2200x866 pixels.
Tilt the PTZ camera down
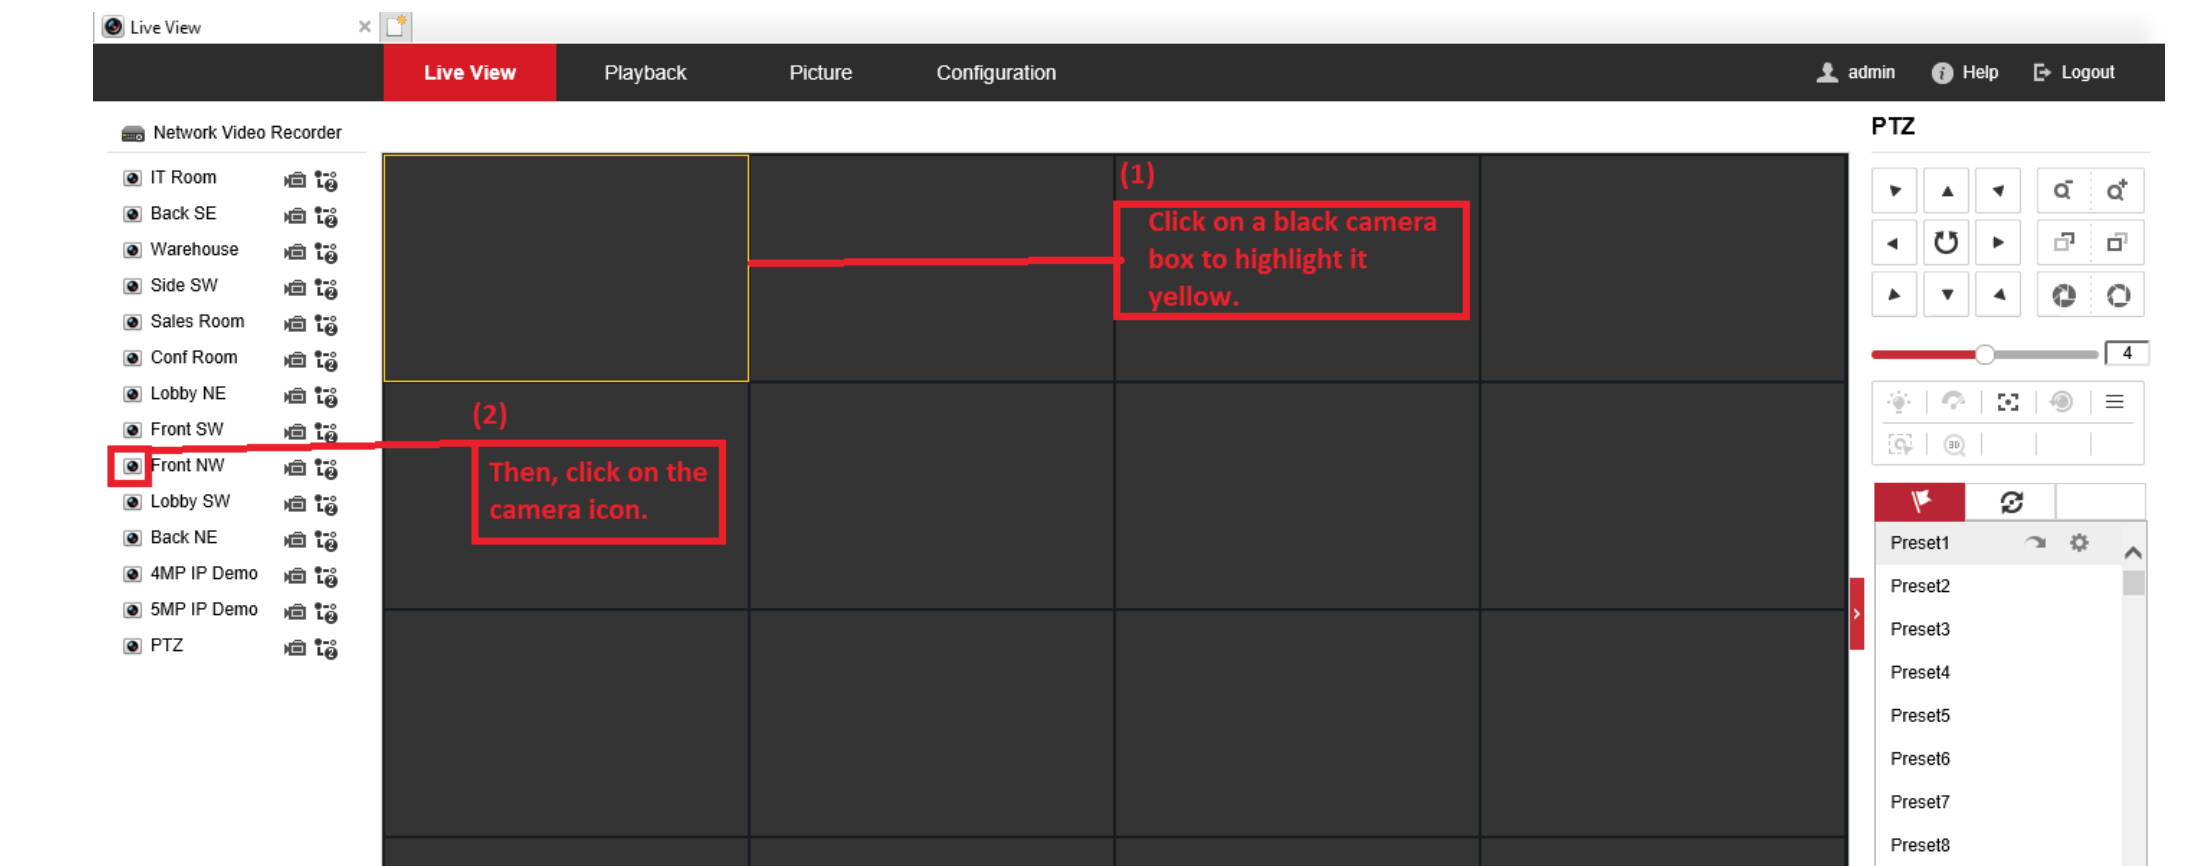(1946, 295)
